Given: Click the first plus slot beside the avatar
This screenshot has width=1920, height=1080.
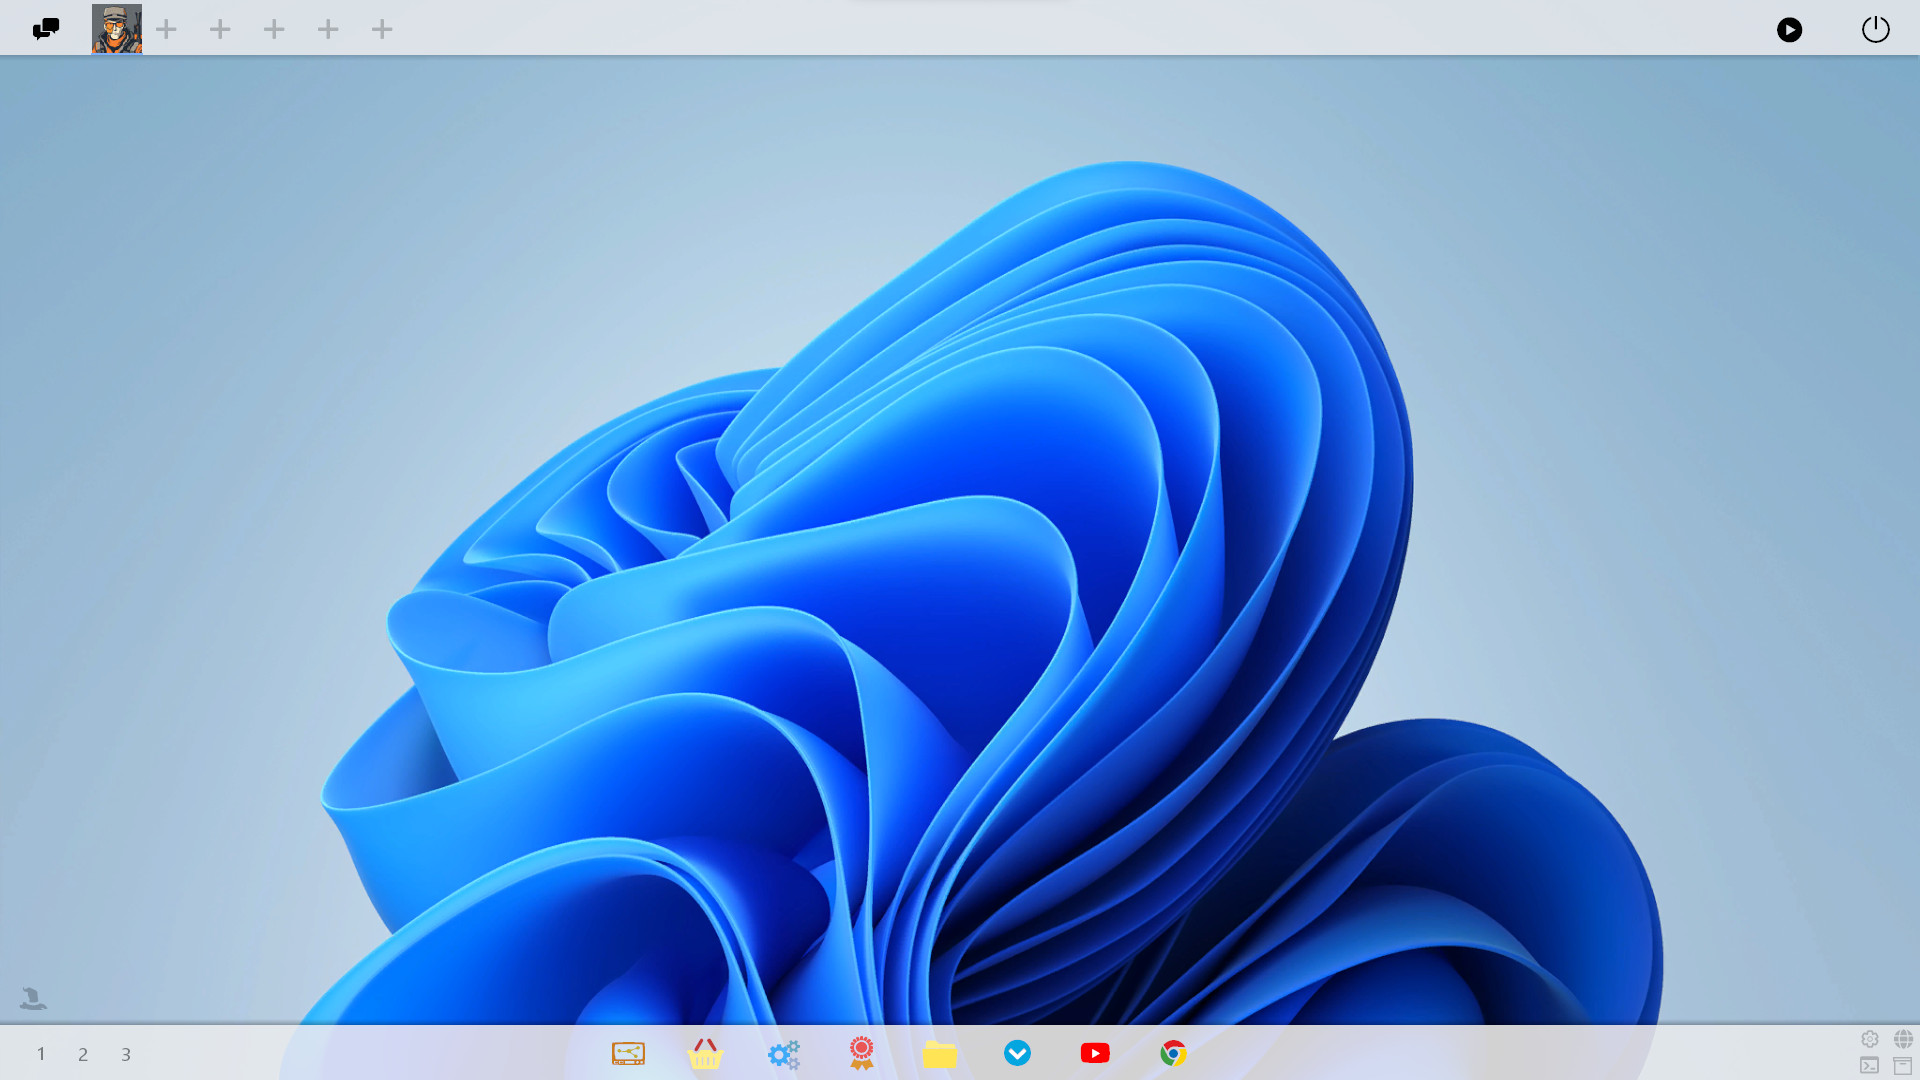Looking at the screenshot, I should click(x=167, y=30).
